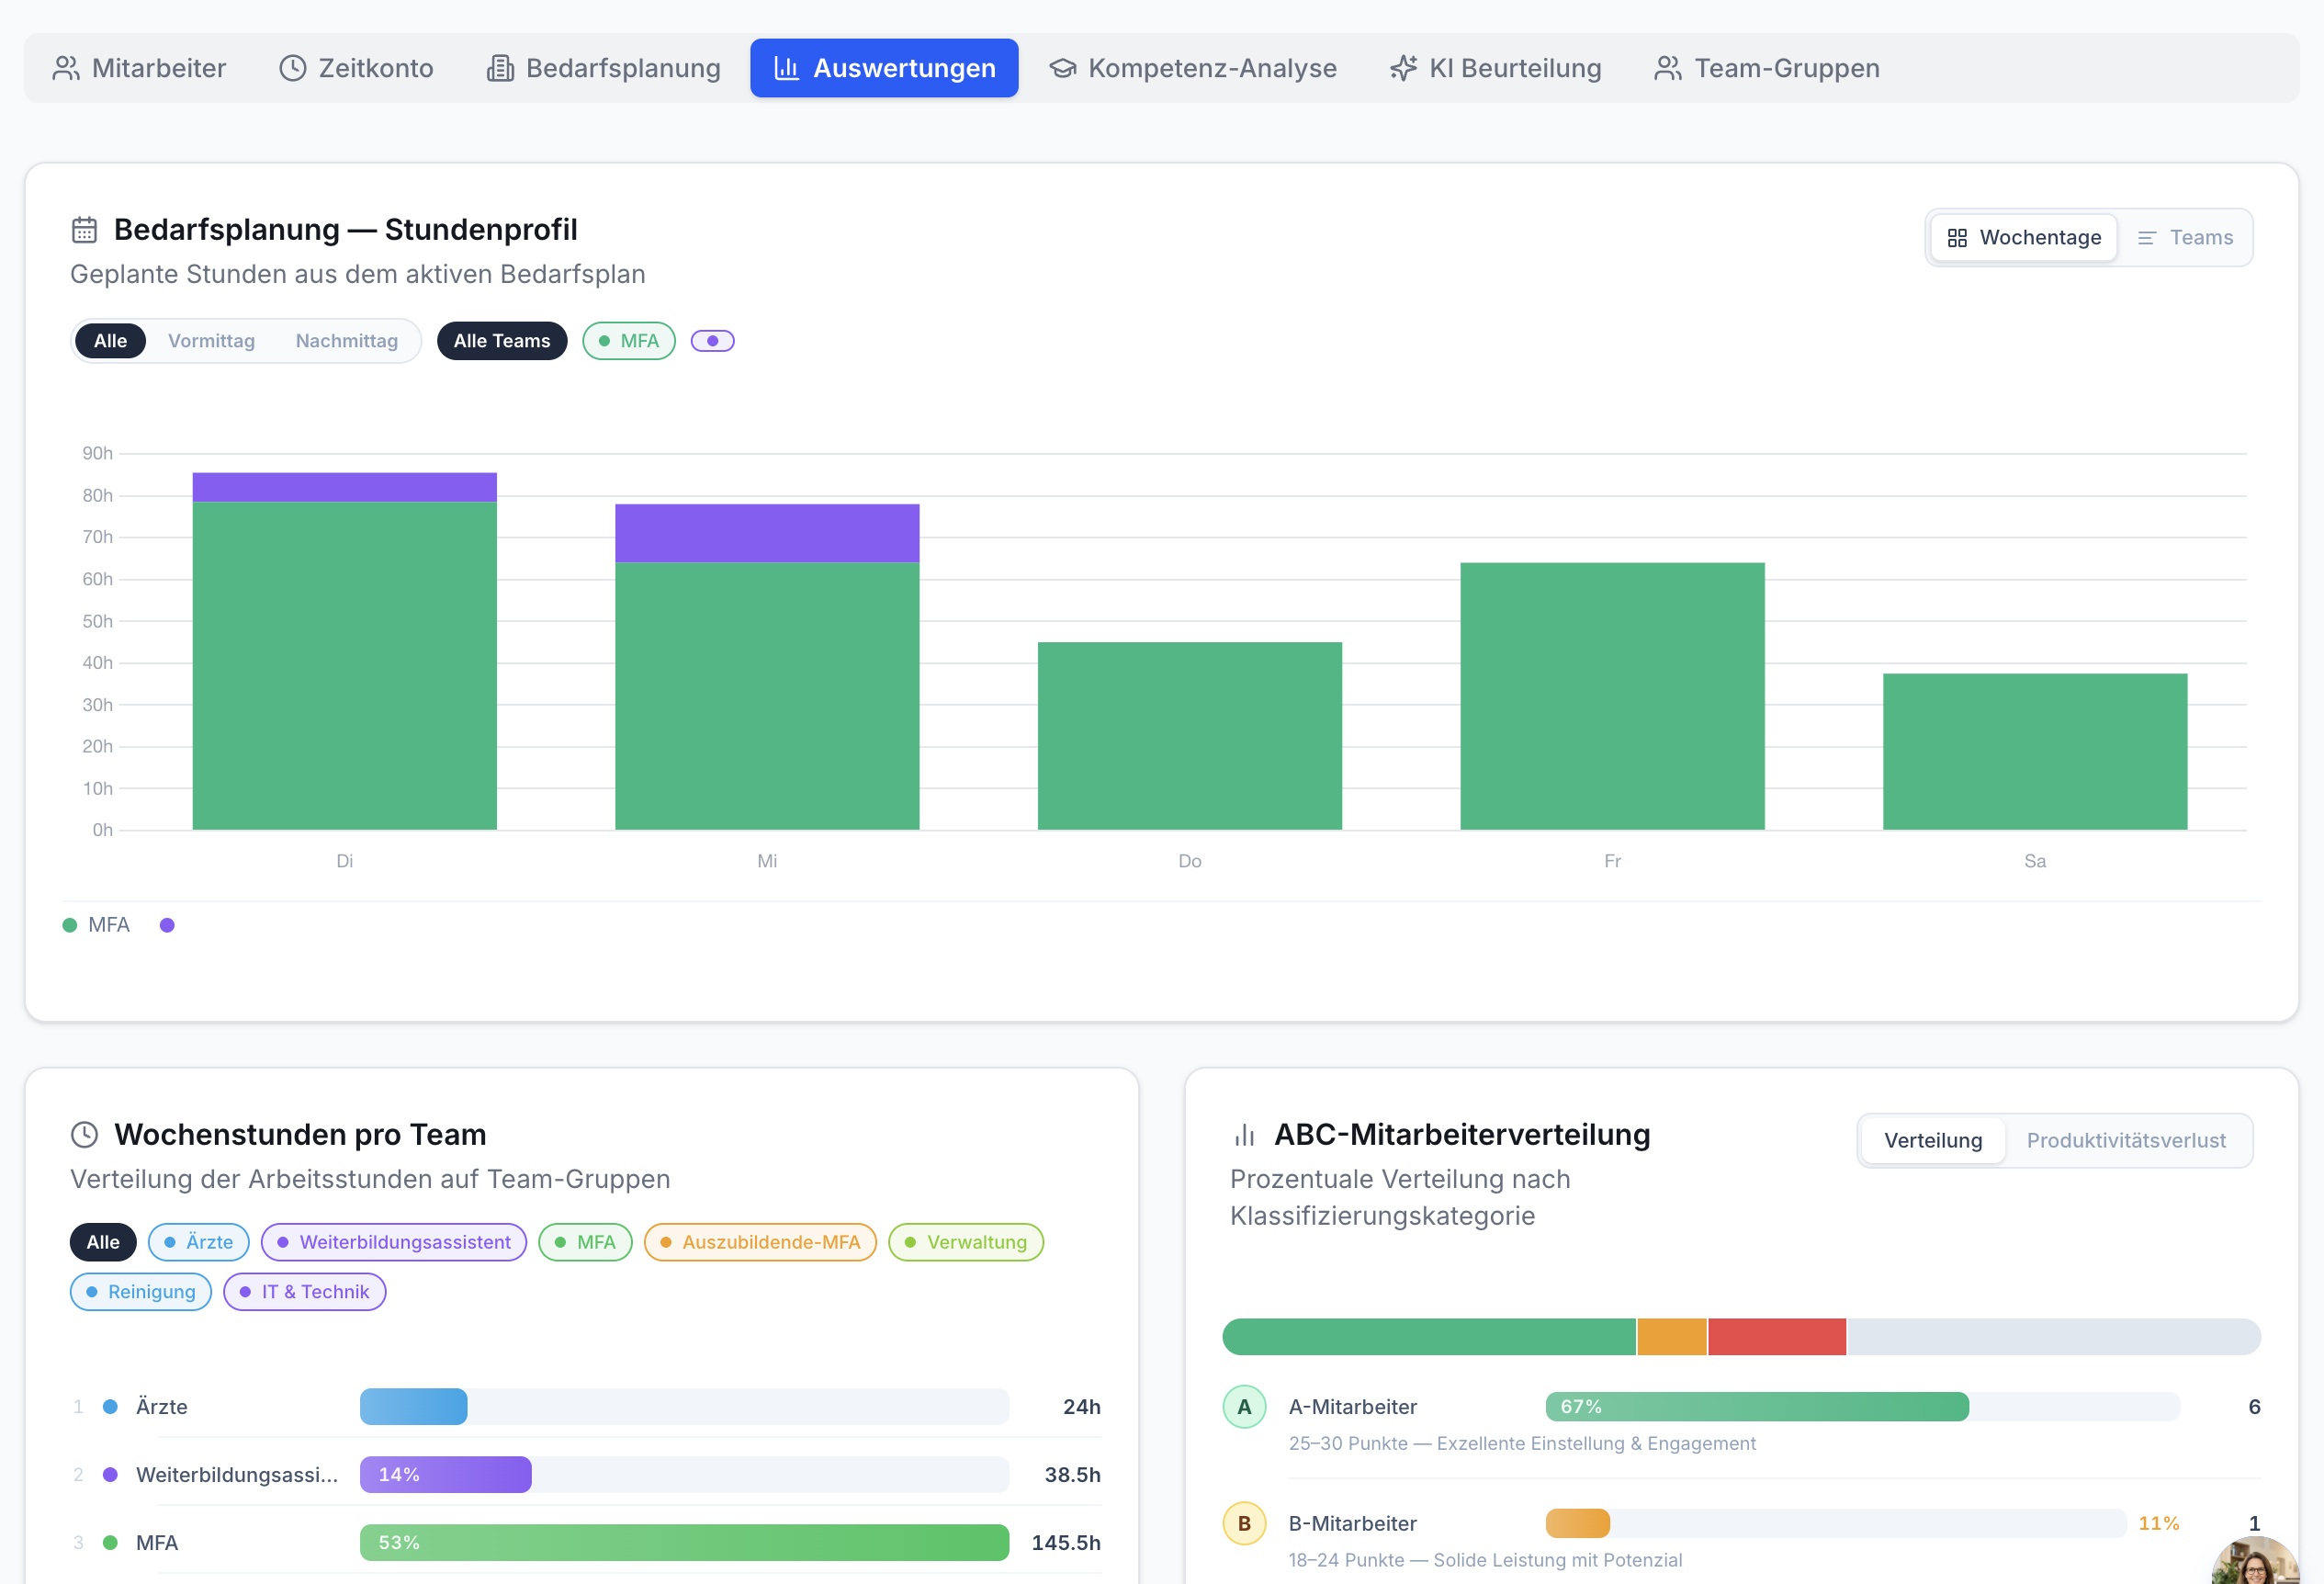Filter by the IT & Technik chip
This screenshot has width=2324, height=1584.
click(x=305, y=1292)
